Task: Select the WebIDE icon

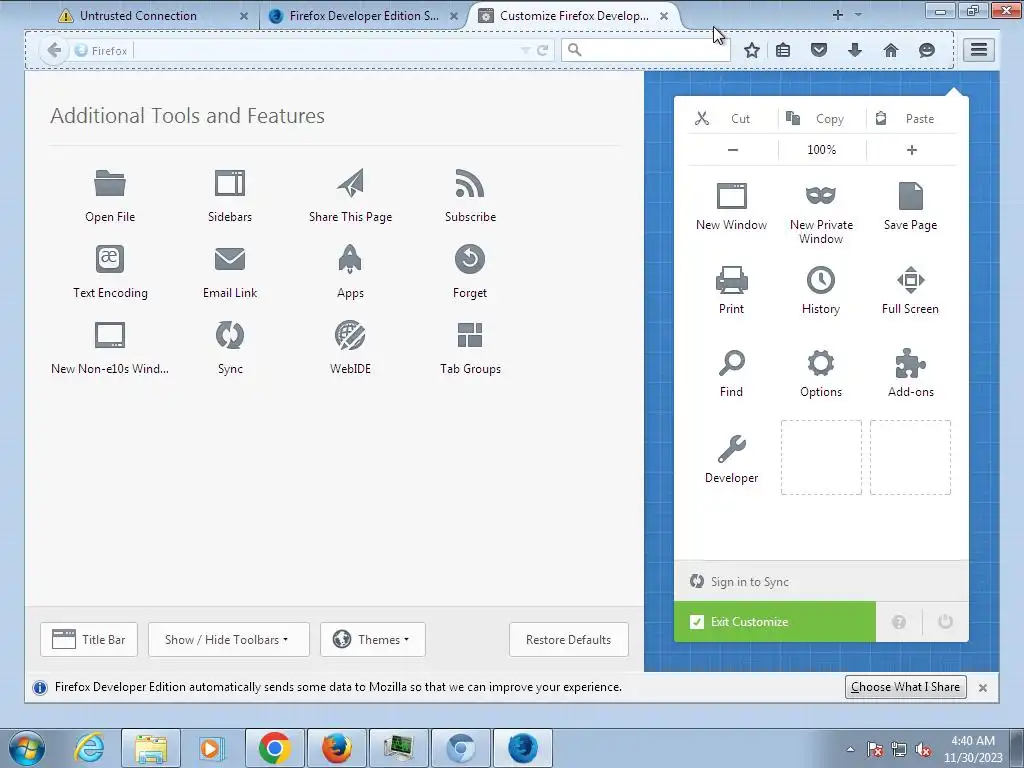Action: pos(350,335)
